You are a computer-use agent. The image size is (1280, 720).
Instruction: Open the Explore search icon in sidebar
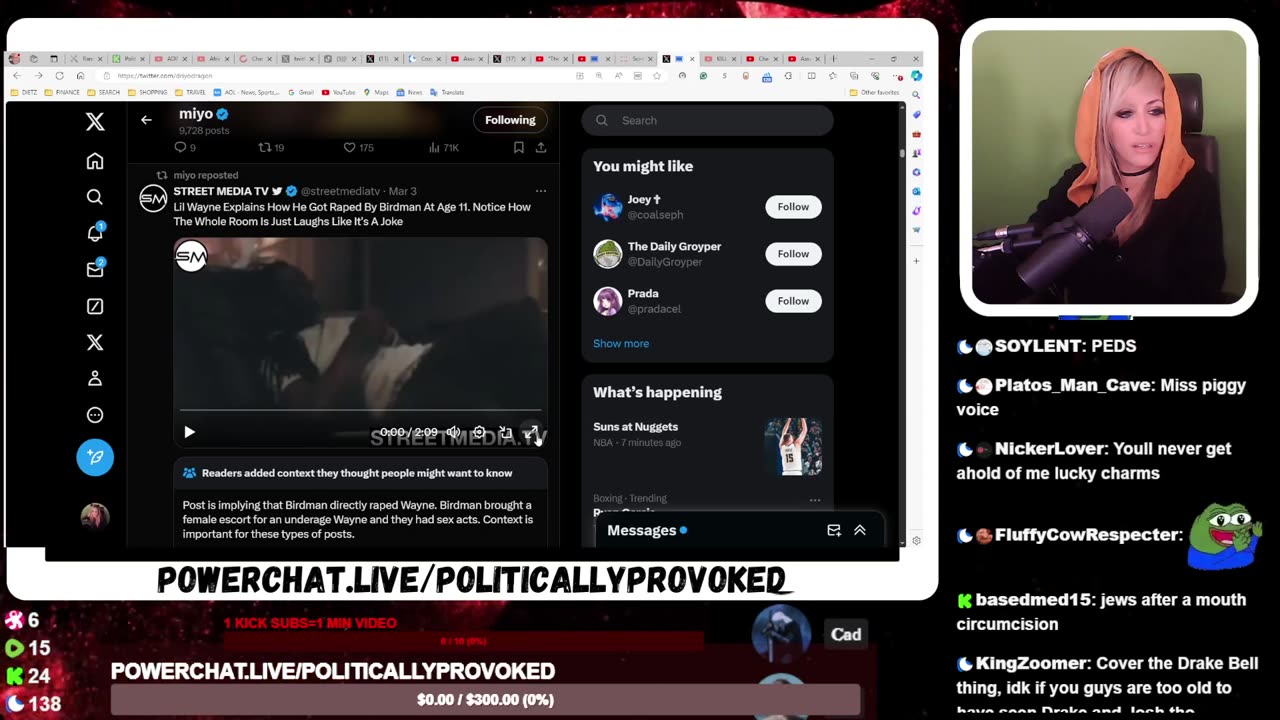pyautogui.click(x=95, y=197)
